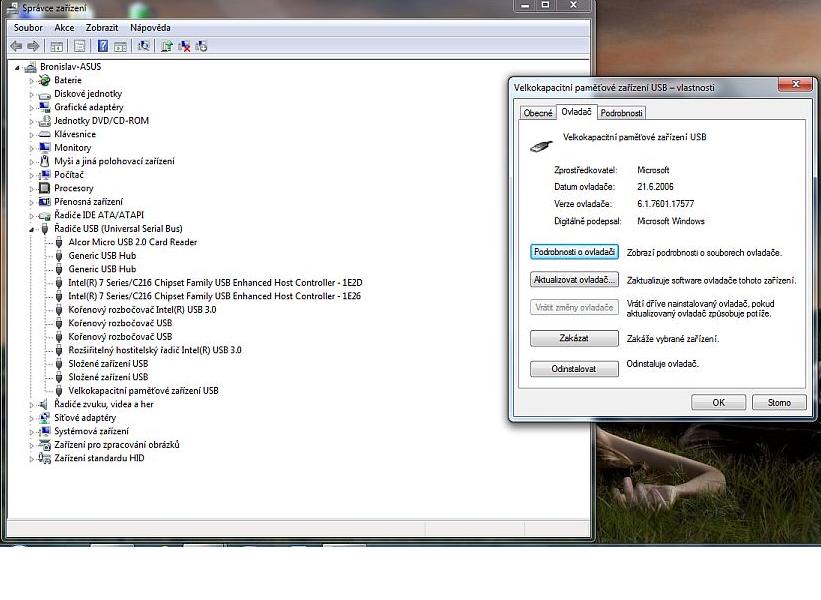
Task: Click the Action pane toolbar icon beside Help
Action: click(120, 46)
